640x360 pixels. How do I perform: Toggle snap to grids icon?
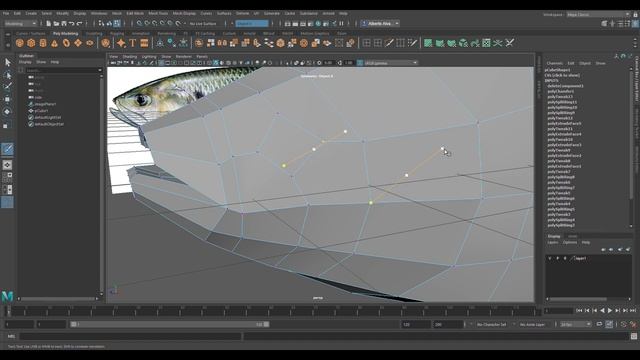pyautogui.click(x=140, y=24)
